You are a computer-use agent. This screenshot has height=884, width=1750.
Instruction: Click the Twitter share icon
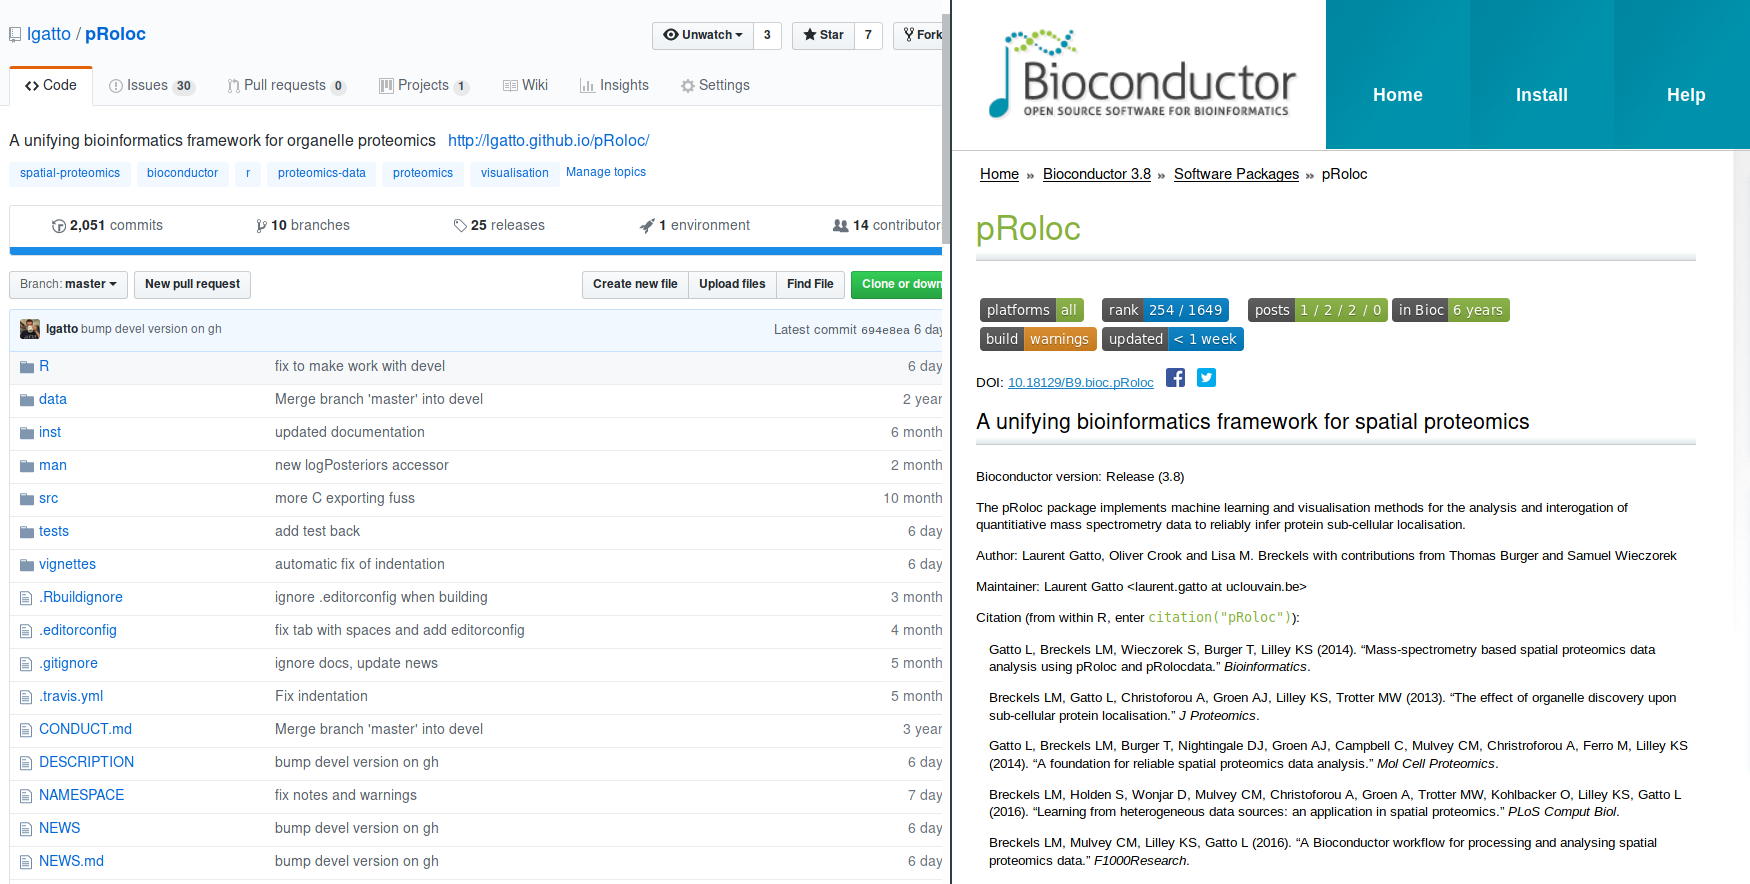pos(1206,378)
